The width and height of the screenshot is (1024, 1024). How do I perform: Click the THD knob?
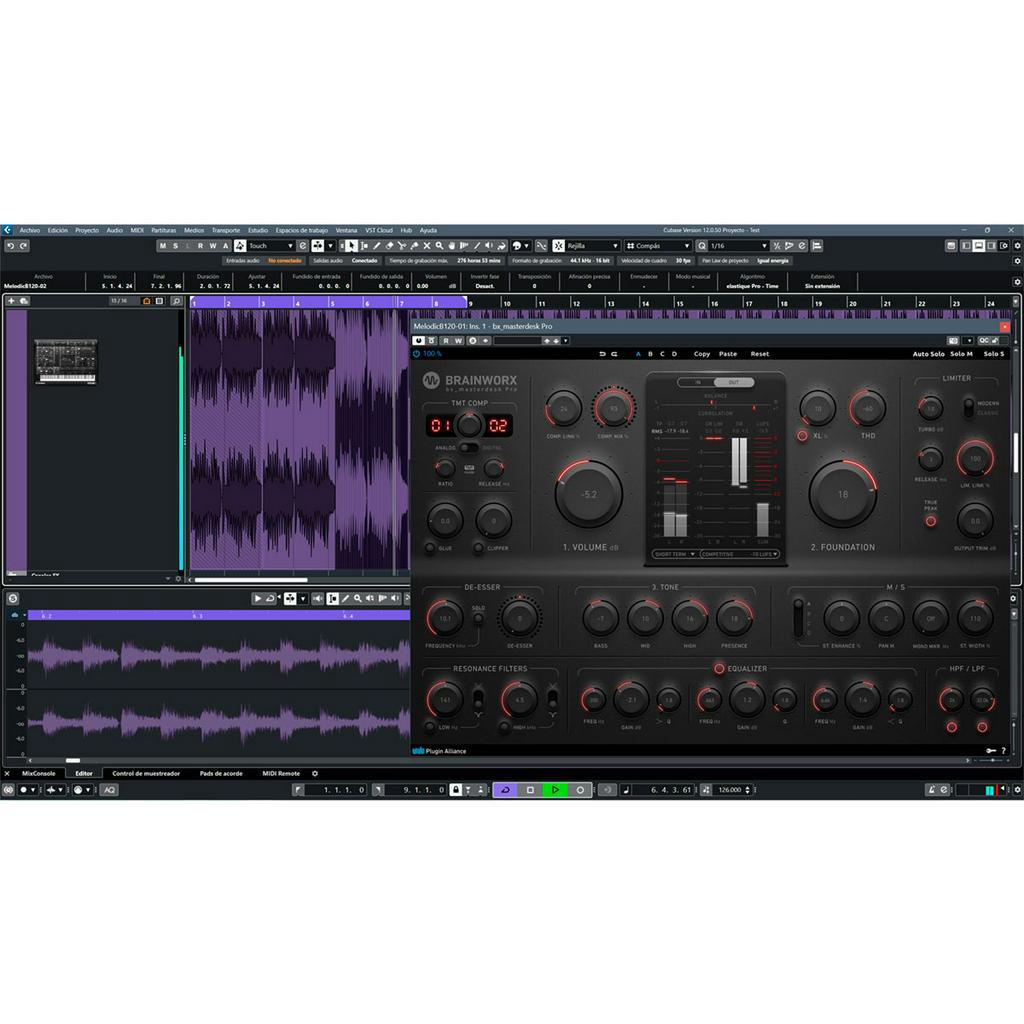[x=867, y=409]
